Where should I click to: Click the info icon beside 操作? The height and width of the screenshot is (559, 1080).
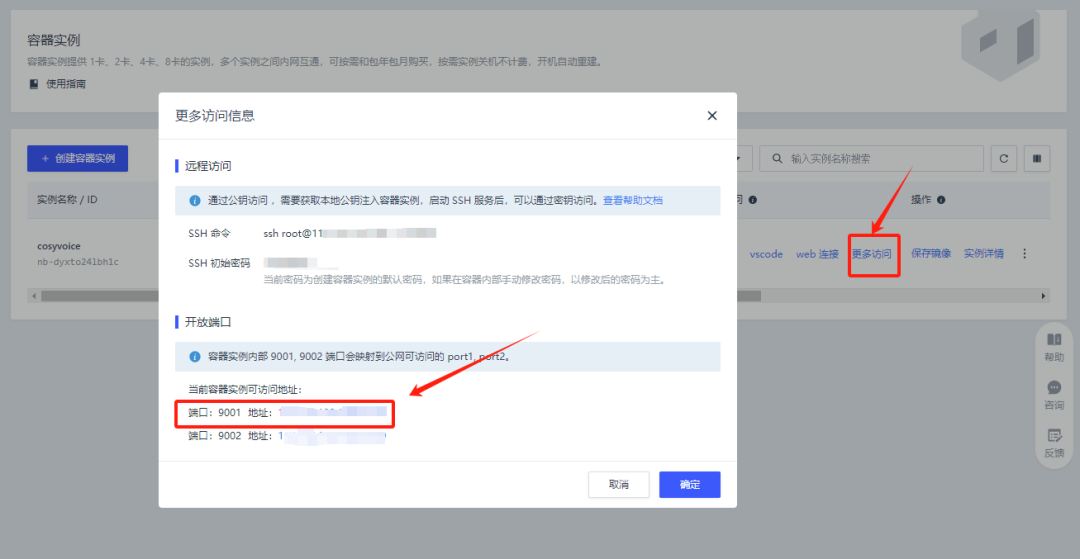941,200
